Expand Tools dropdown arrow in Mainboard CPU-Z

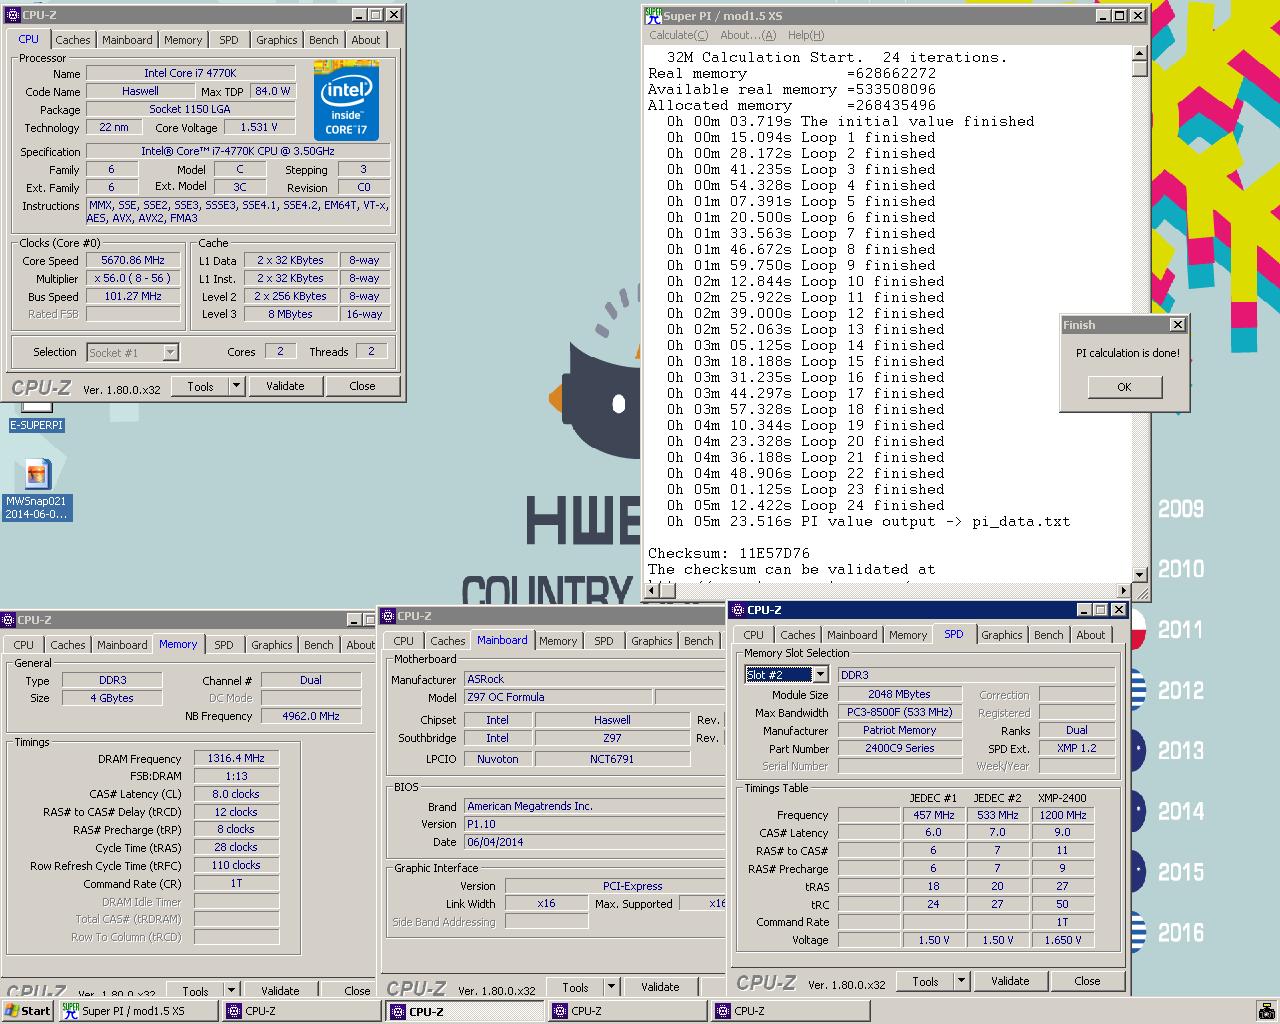tap(611, 987)
